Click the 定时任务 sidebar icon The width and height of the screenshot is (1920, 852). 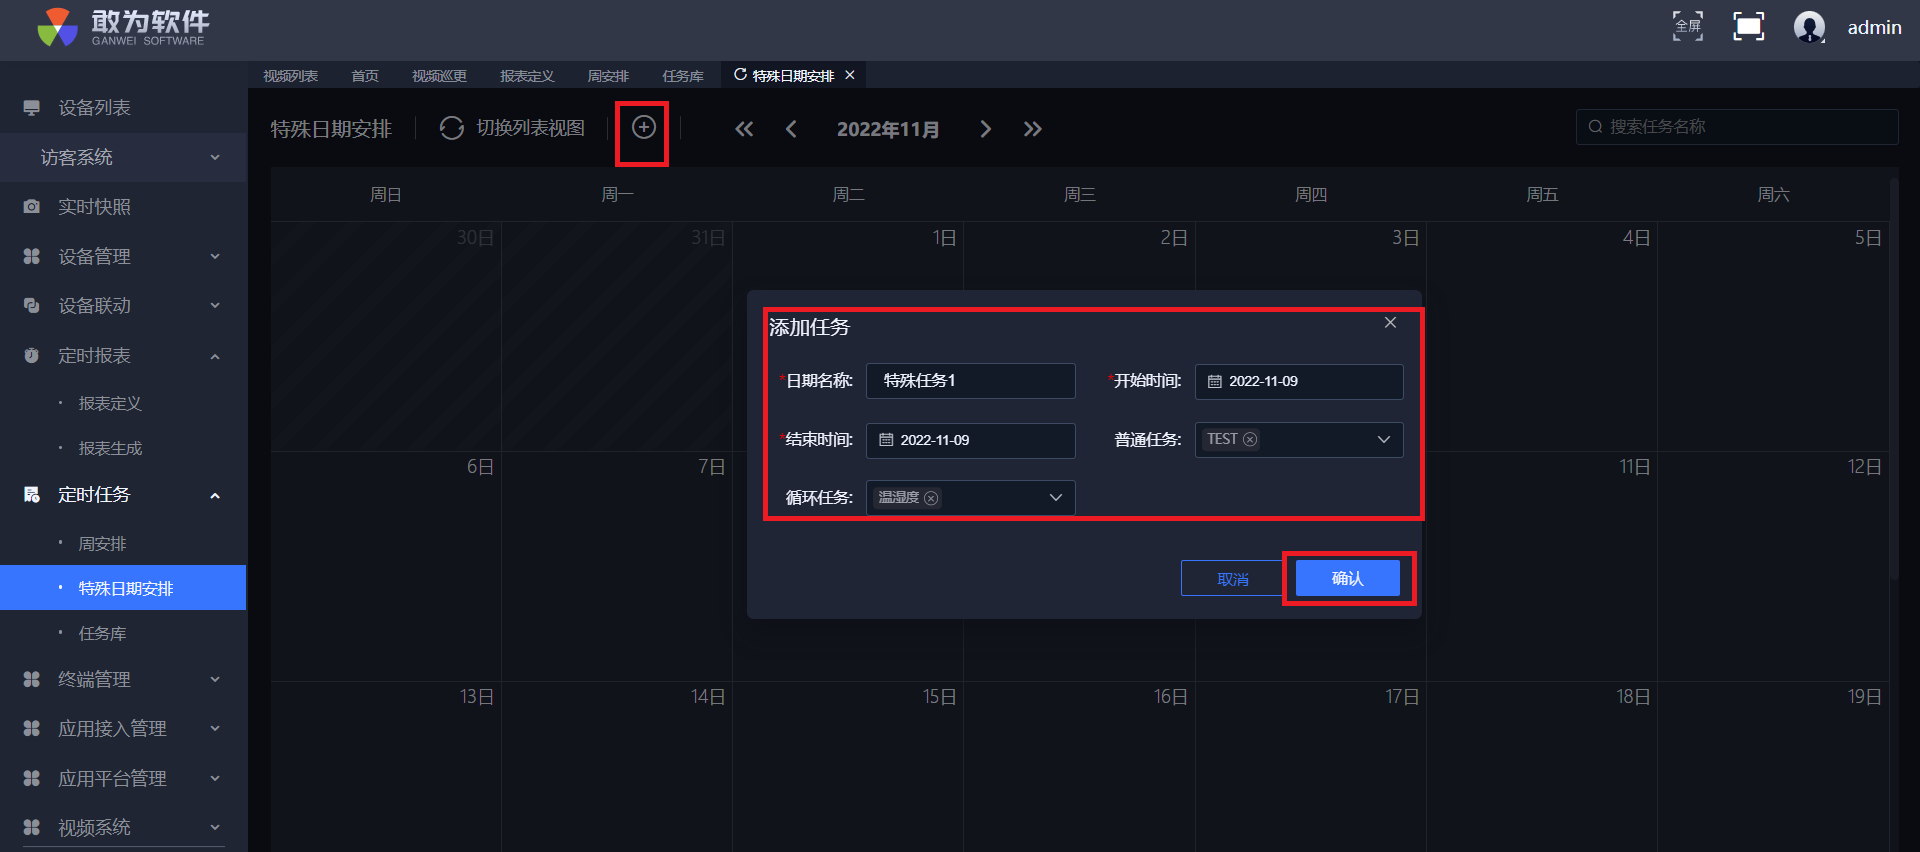pyautogui.click(x=32, y=495)
